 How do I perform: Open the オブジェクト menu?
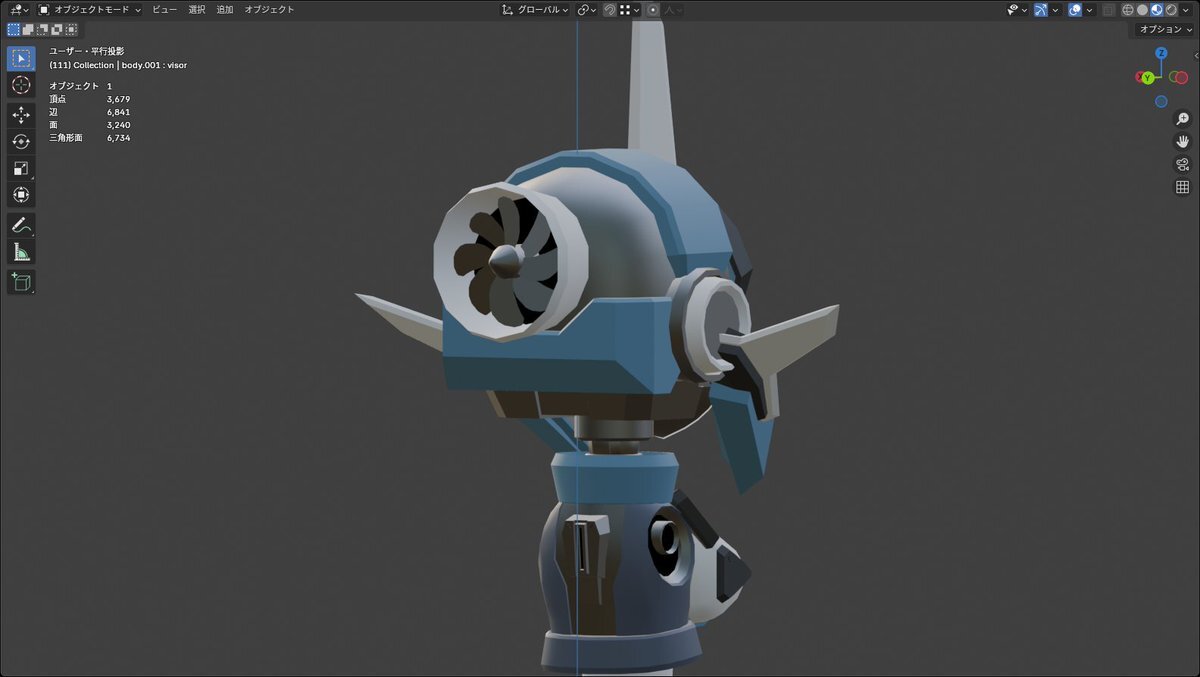[x=270, y=10]
